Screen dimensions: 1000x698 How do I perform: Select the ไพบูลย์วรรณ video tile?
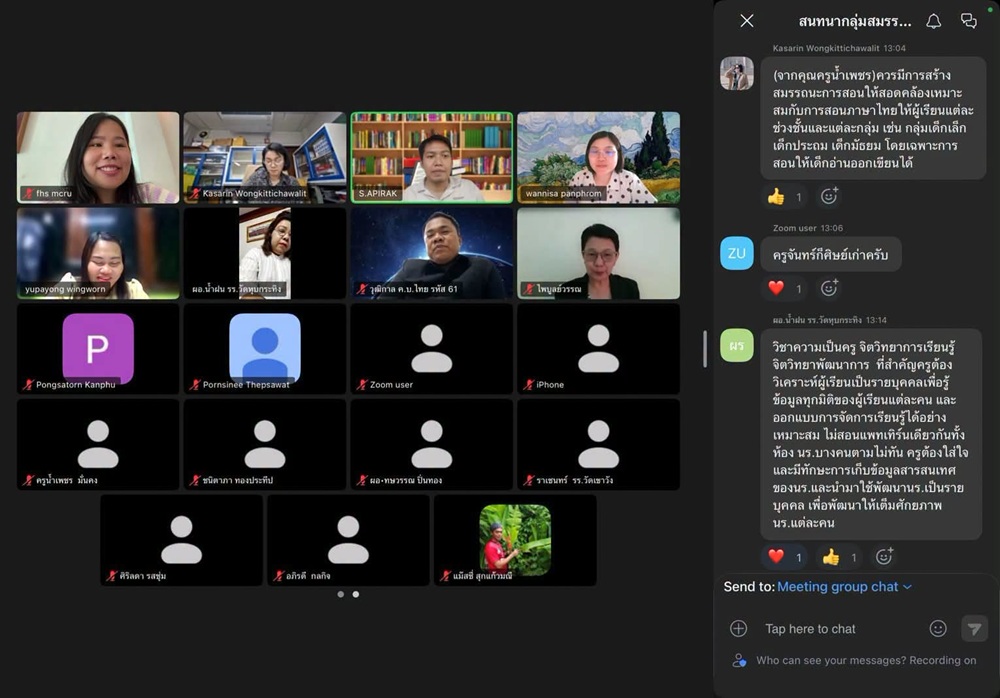pyautogui.click(x=598, y=253)
